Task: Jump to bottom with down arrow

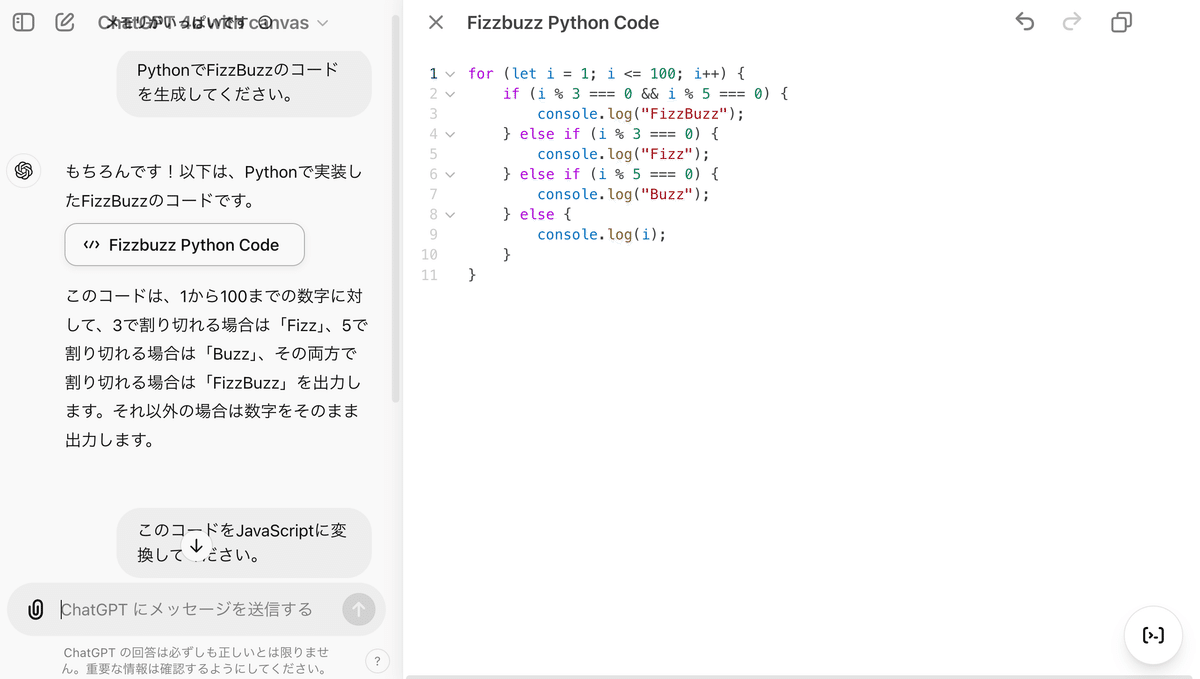Action: point(196,546)
